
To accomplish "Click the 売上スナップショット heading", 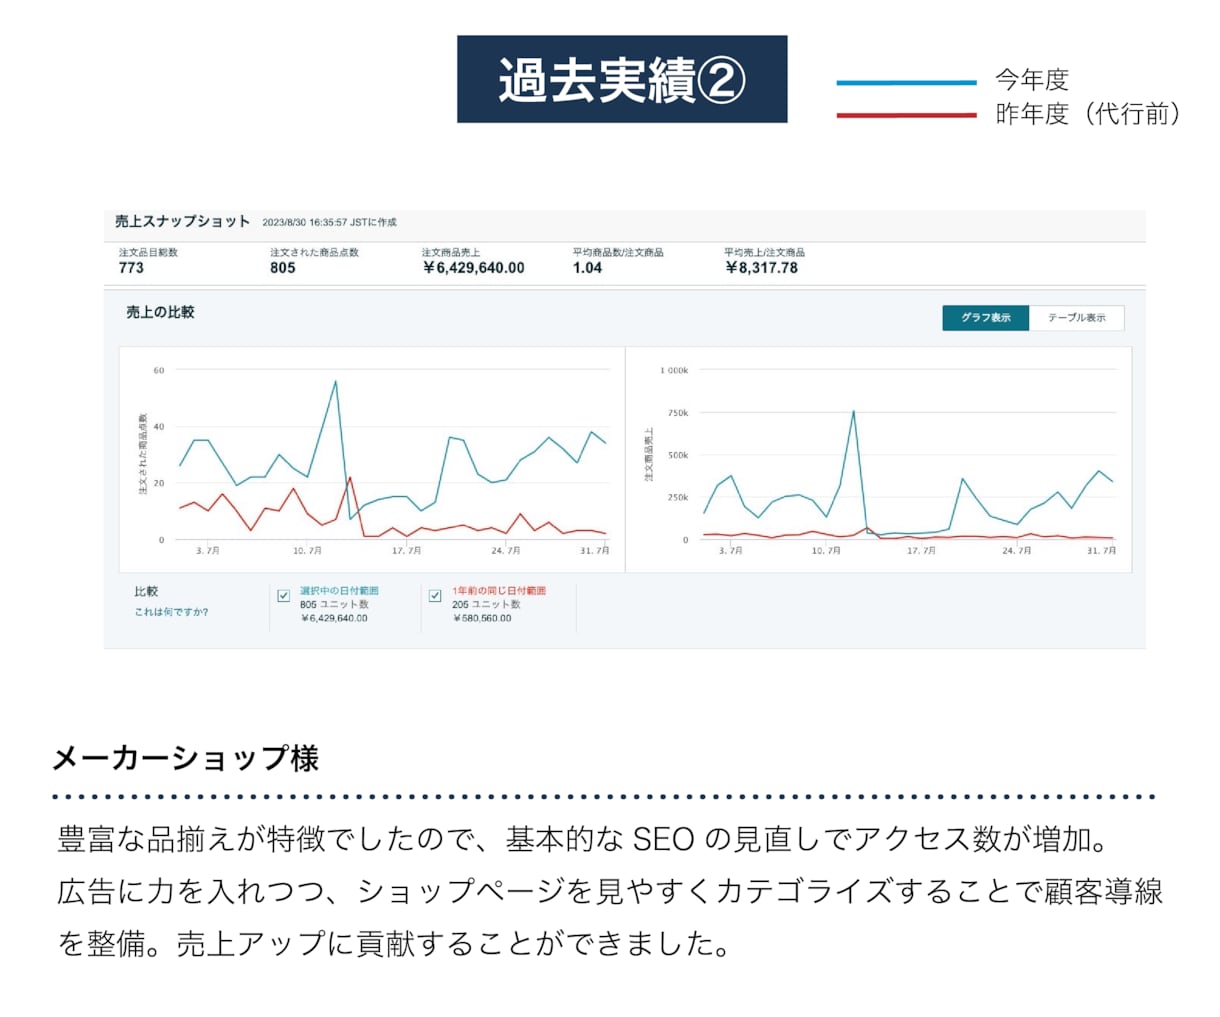I will pos(182,221).
